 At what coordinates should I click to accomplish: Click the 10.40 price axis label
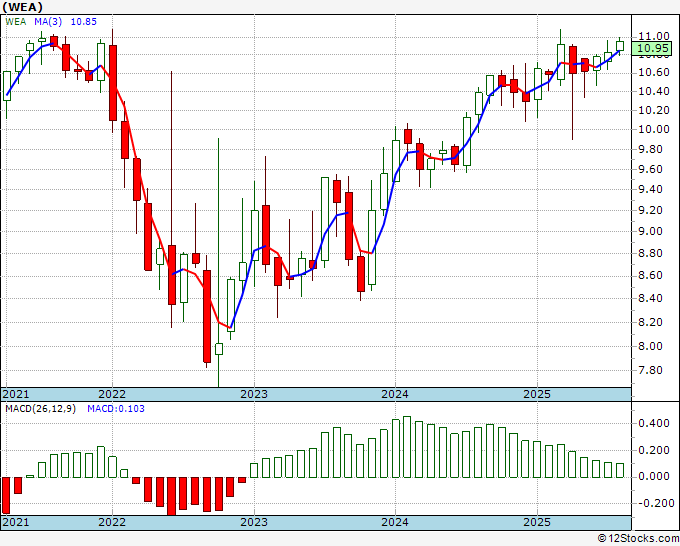point(654,92)
